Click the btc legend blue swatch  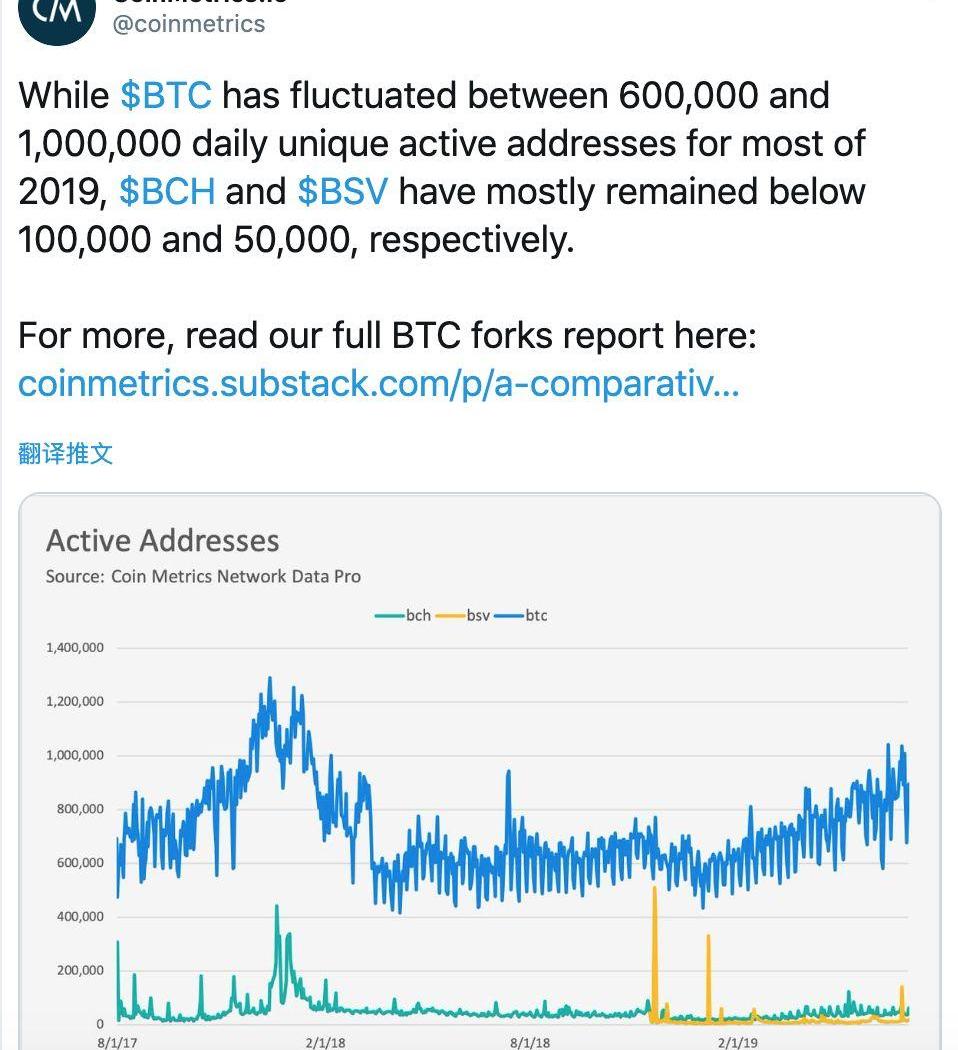click(x=509, y=615)
